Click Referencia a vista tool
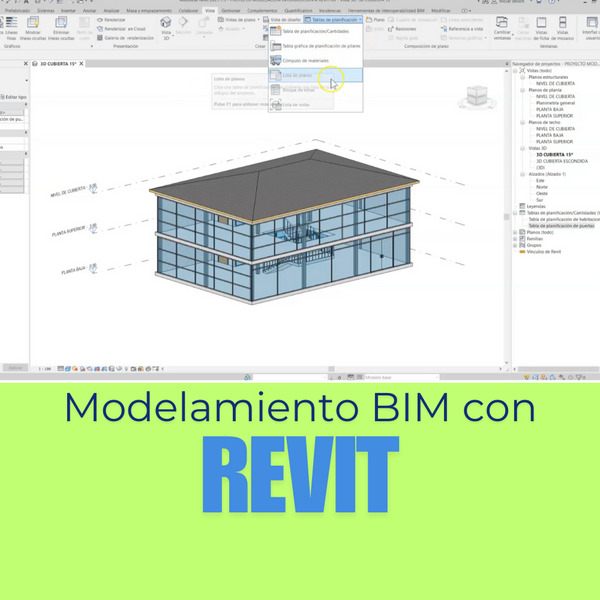The width and height of the screenshot is (600, 600). click(462, 29)
